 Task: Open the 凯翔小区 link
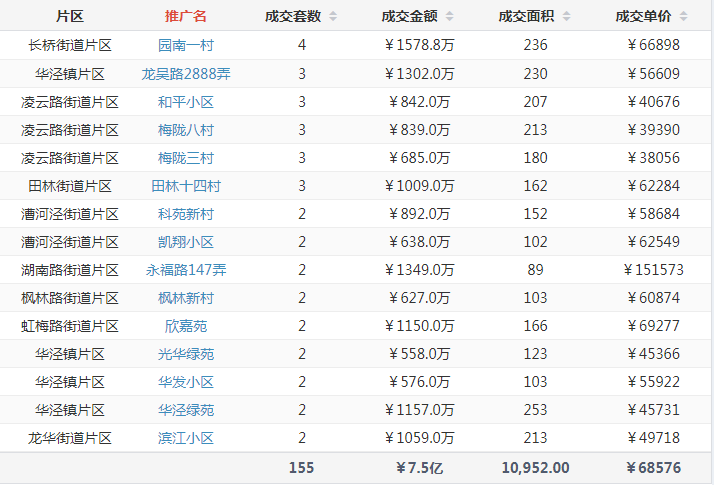(186, 242)
